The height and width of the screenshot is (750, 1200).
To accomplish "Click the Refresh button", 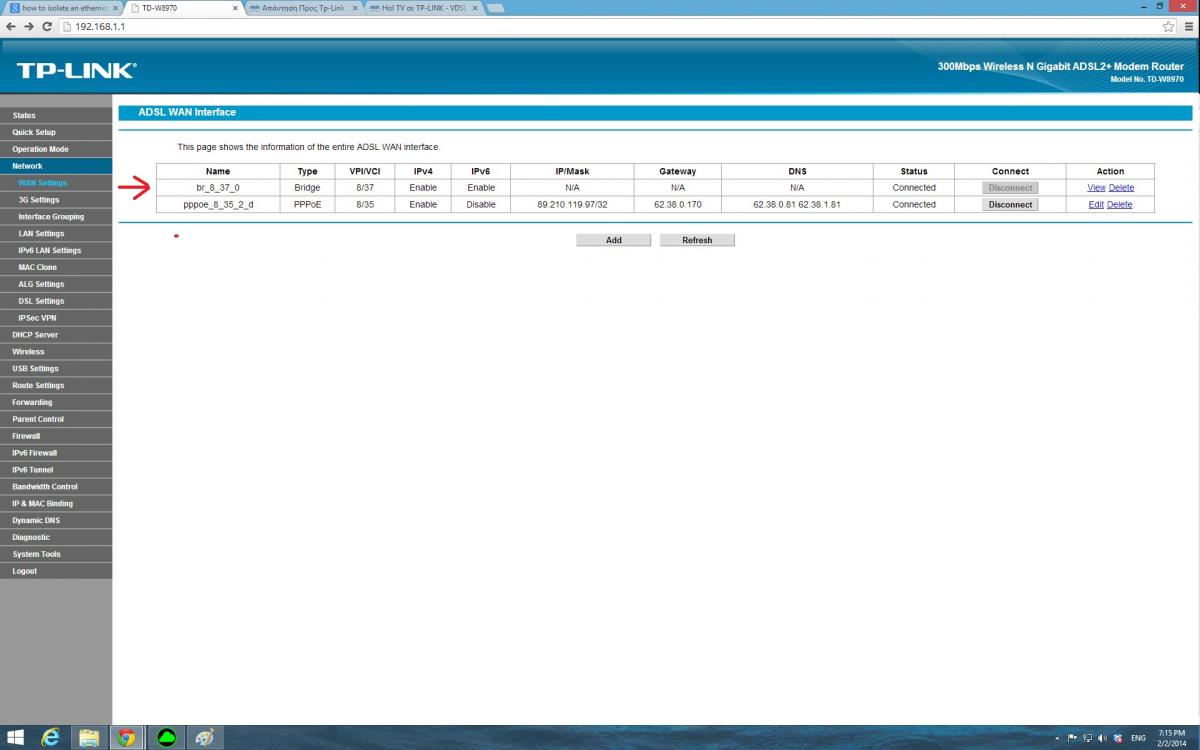I will 697,240.
